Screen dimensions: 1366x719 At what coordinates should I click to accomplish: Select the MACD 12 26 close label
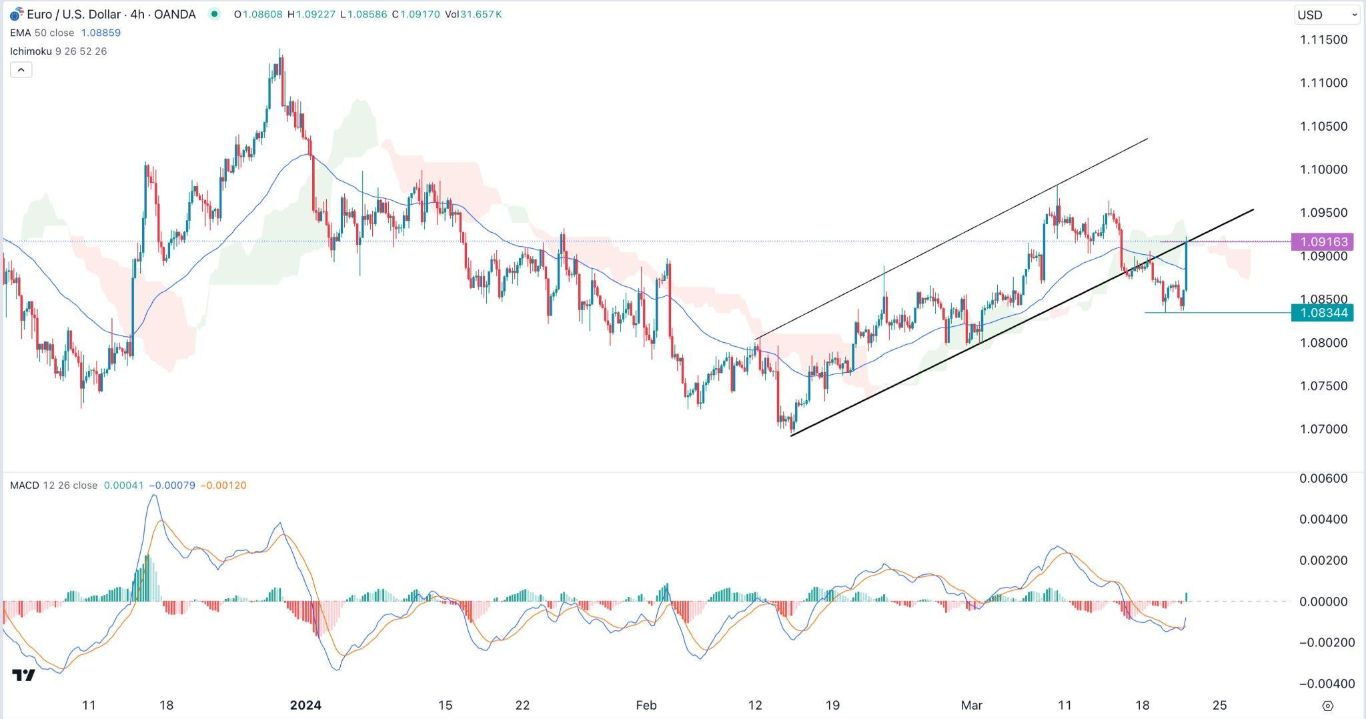click(54, 485)
